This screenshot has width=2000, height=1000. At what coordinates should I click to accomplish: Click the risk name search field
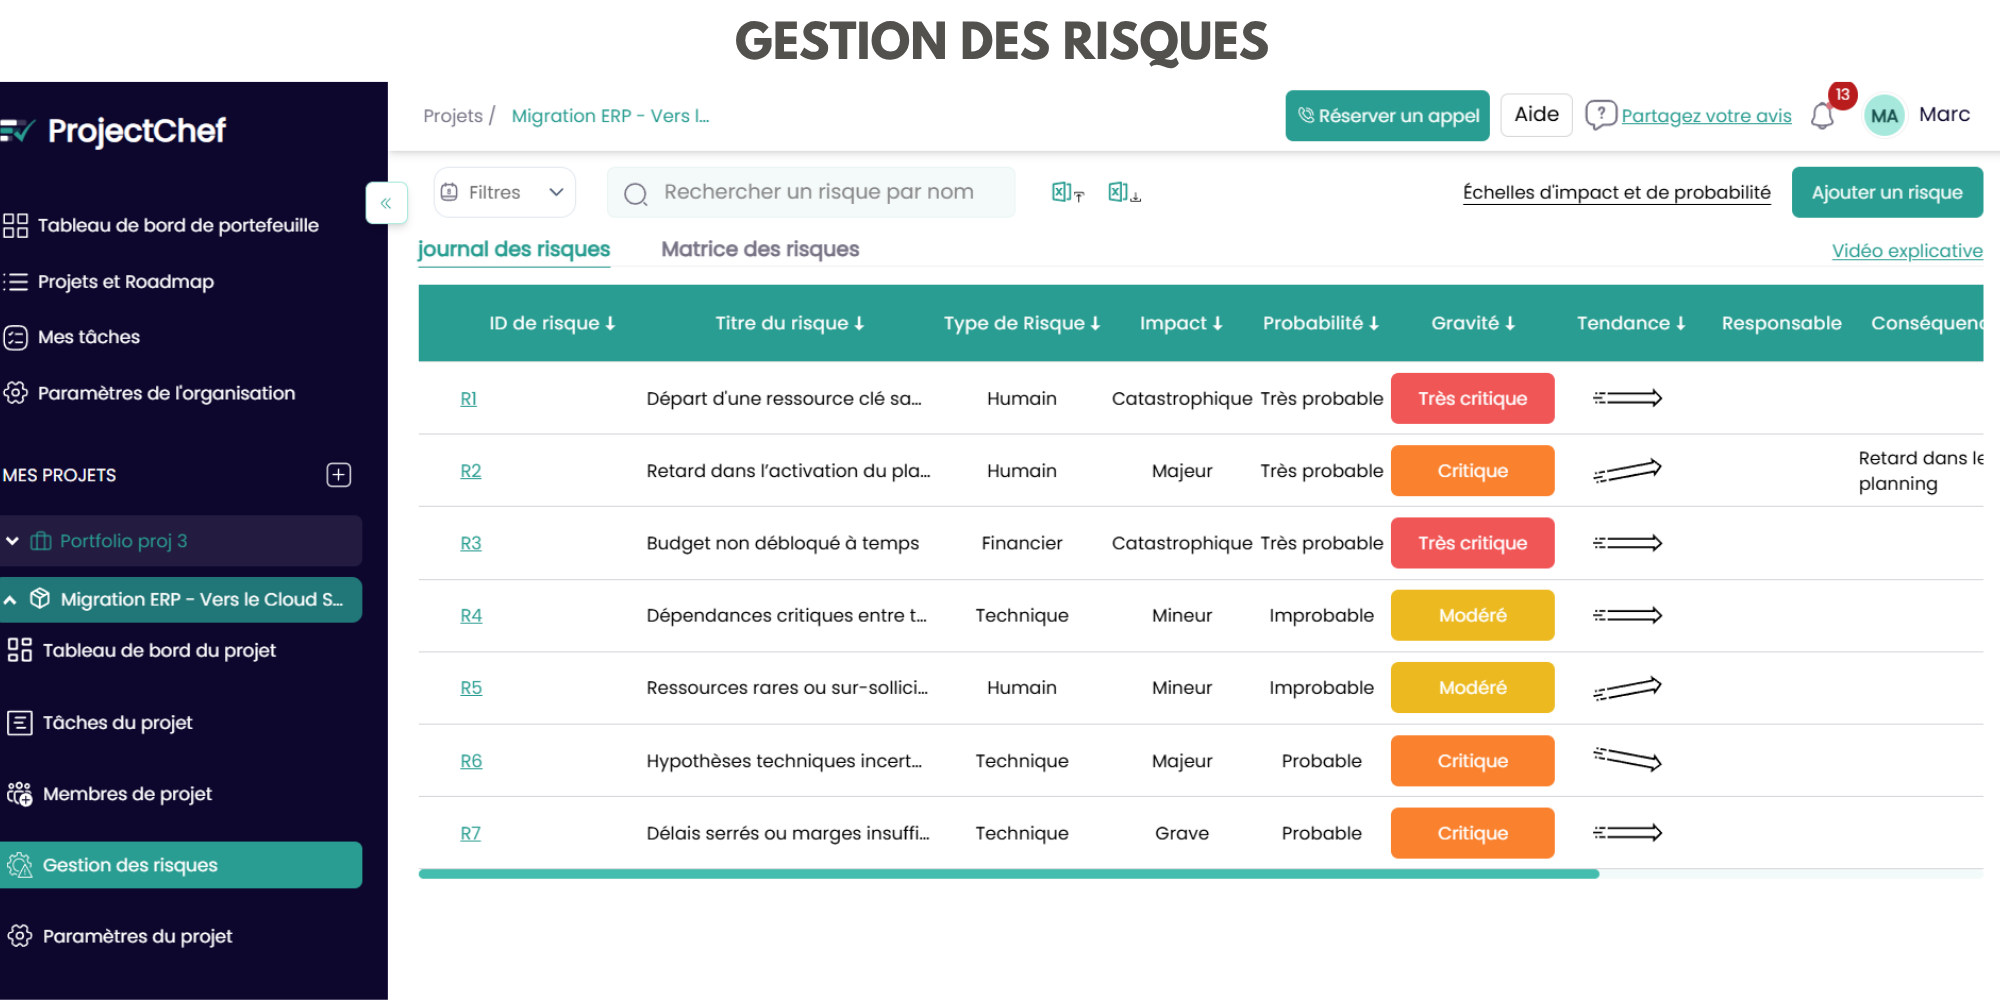(811, 192)
